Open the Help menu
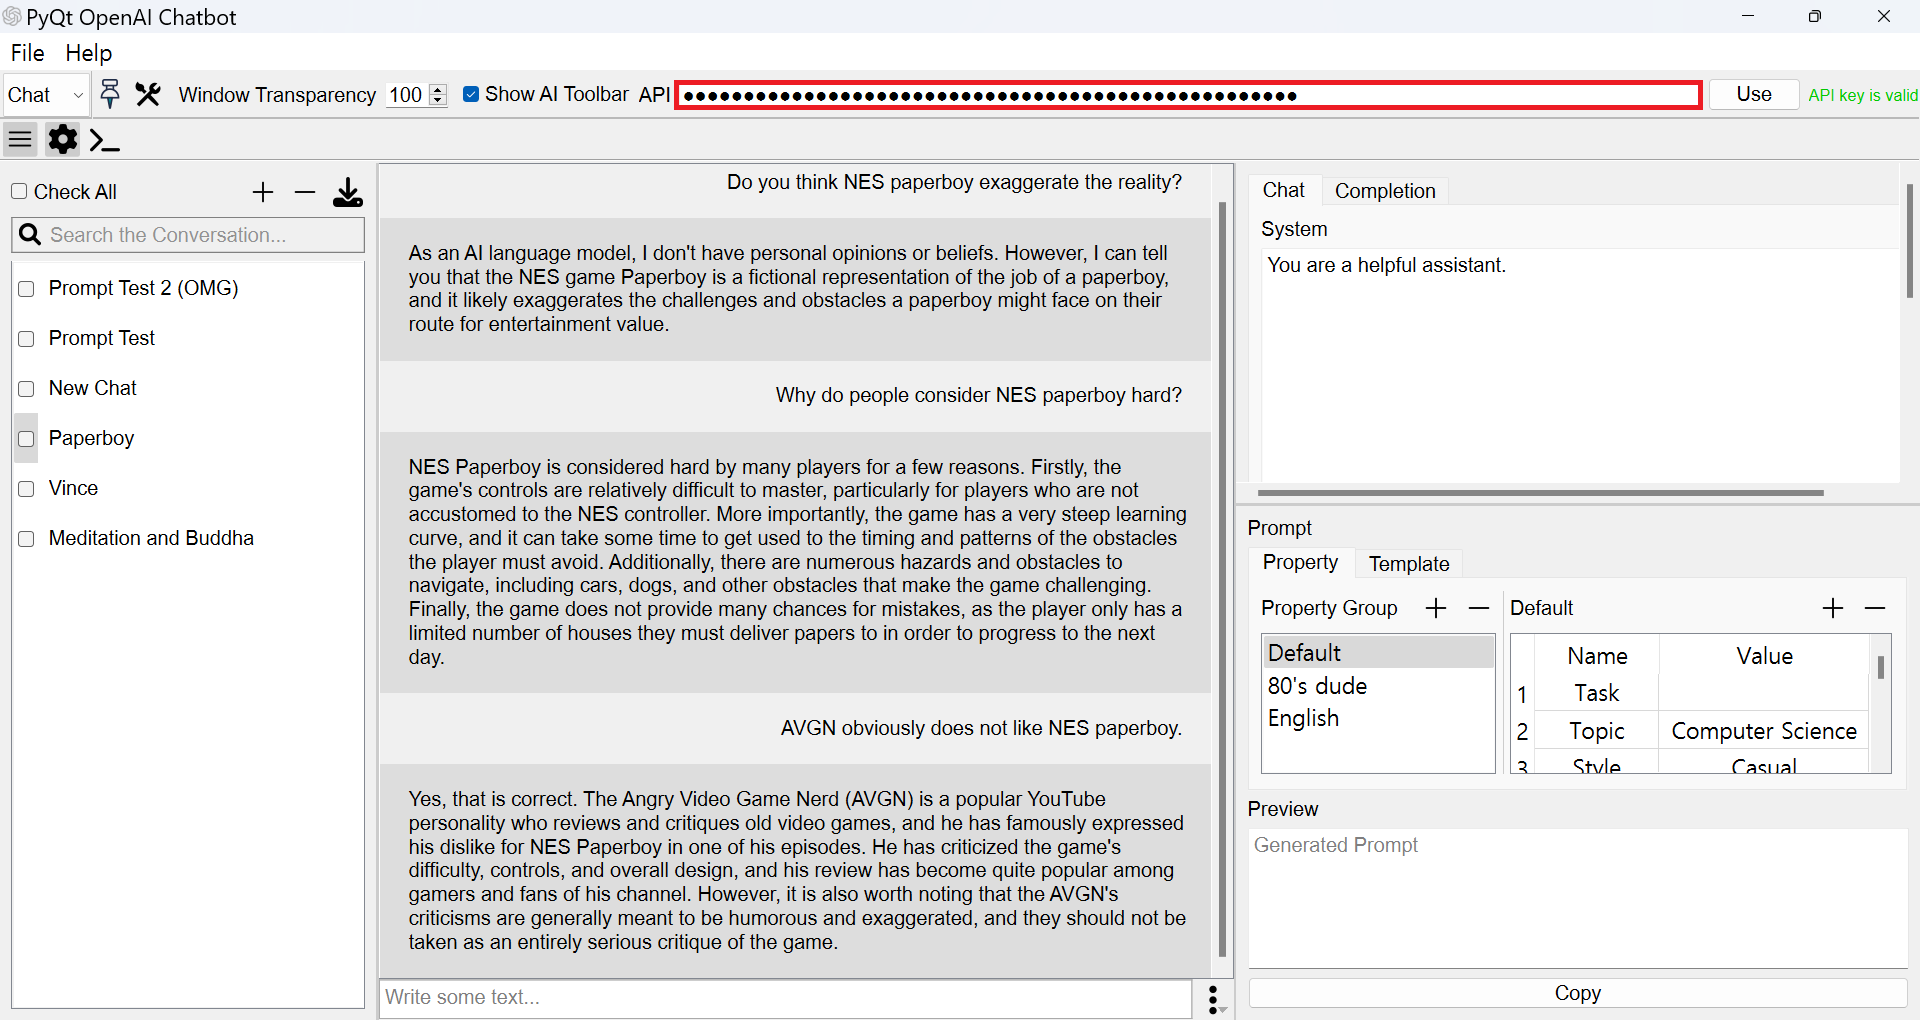This screenshot has width=1920, height=1020. click(88, 53)
